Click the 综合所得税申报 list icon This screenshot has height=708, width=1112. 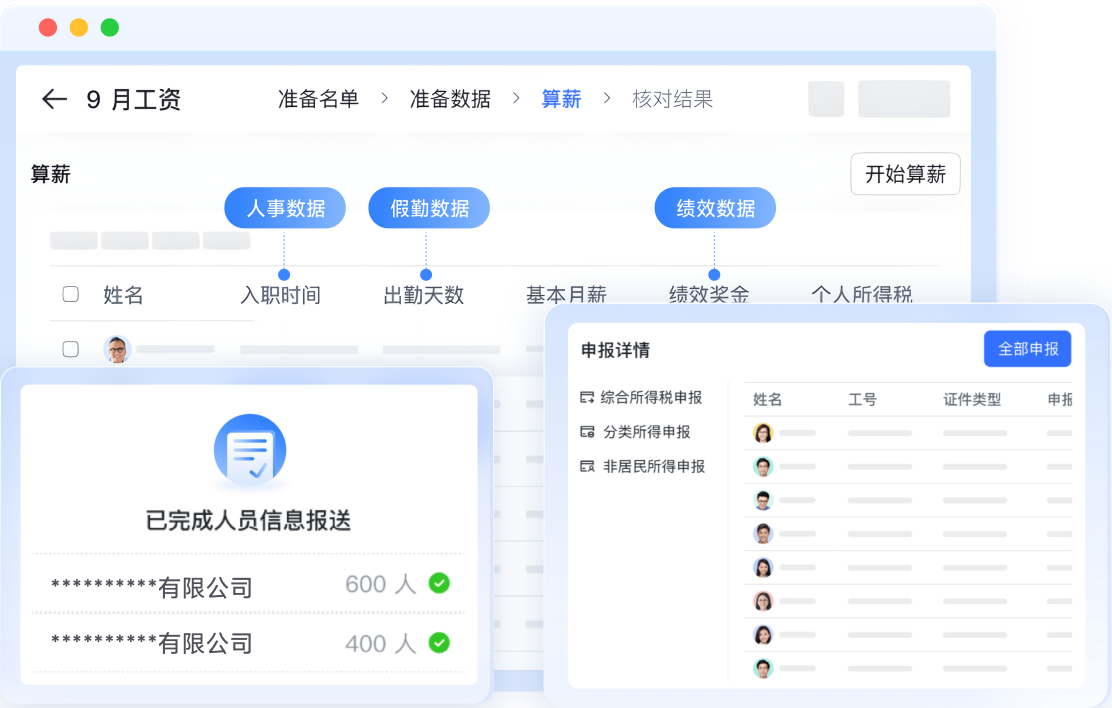point(587,398)
